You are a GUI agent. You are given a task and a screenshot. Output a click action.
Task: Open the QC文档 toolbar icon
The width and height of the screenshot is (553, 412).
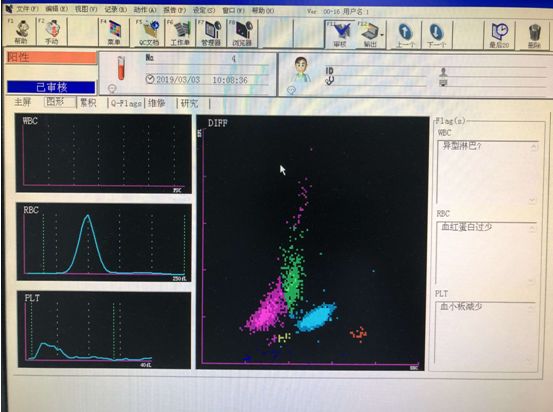pyautogui.click(x=149, y=33)
